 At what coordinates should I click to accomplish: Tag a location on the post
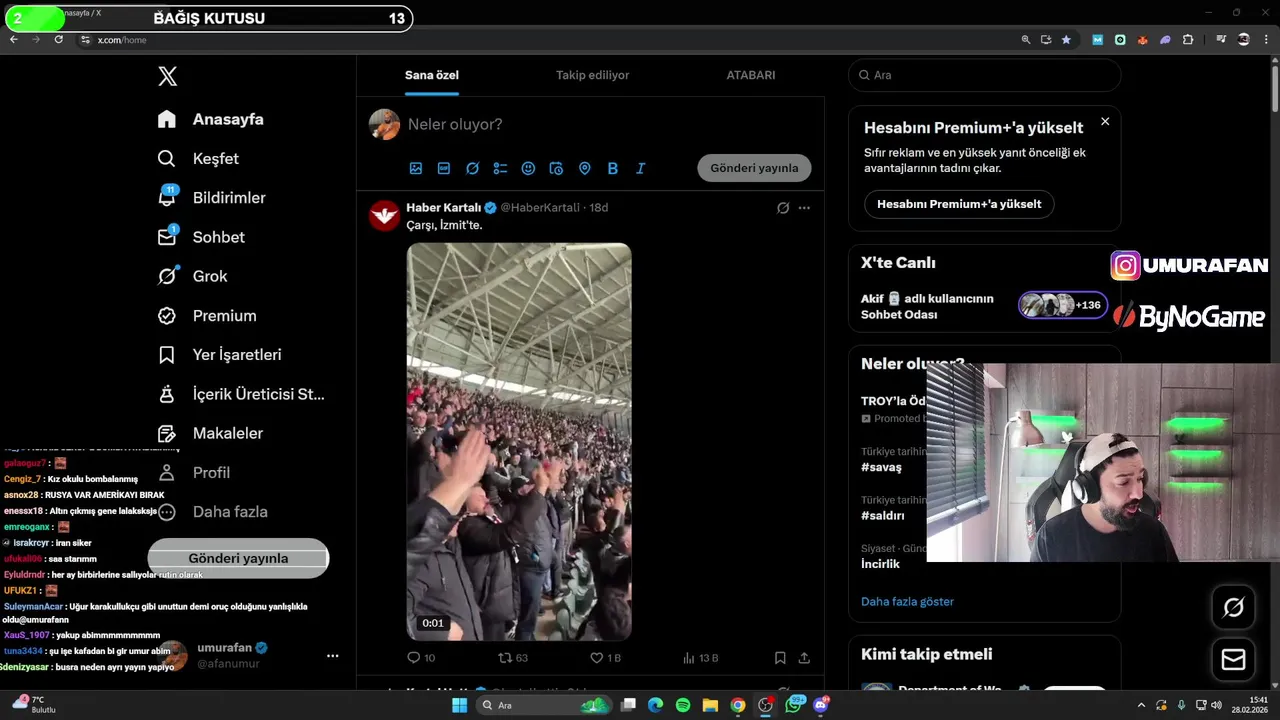click(x=585, y=168)
